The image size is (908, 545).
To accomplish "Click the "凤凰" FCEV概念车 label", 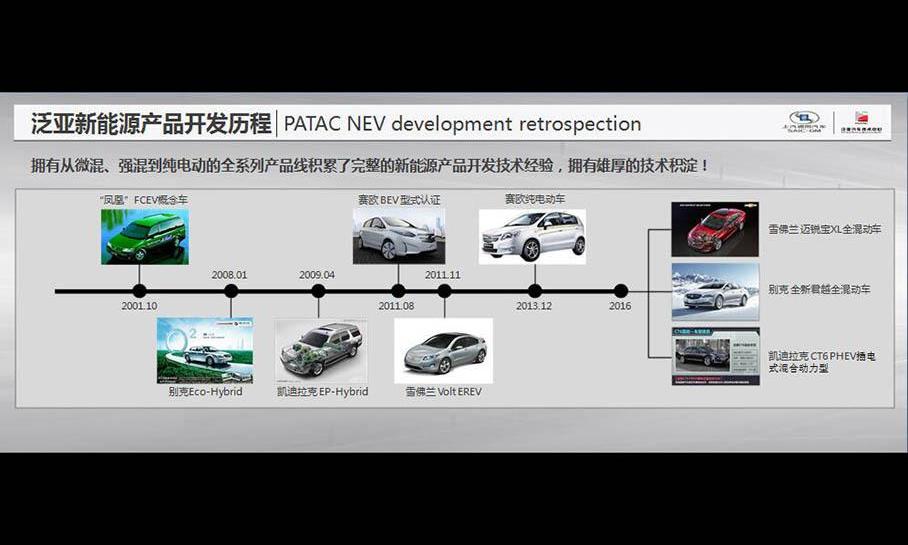I will click(x=144, y=200).
